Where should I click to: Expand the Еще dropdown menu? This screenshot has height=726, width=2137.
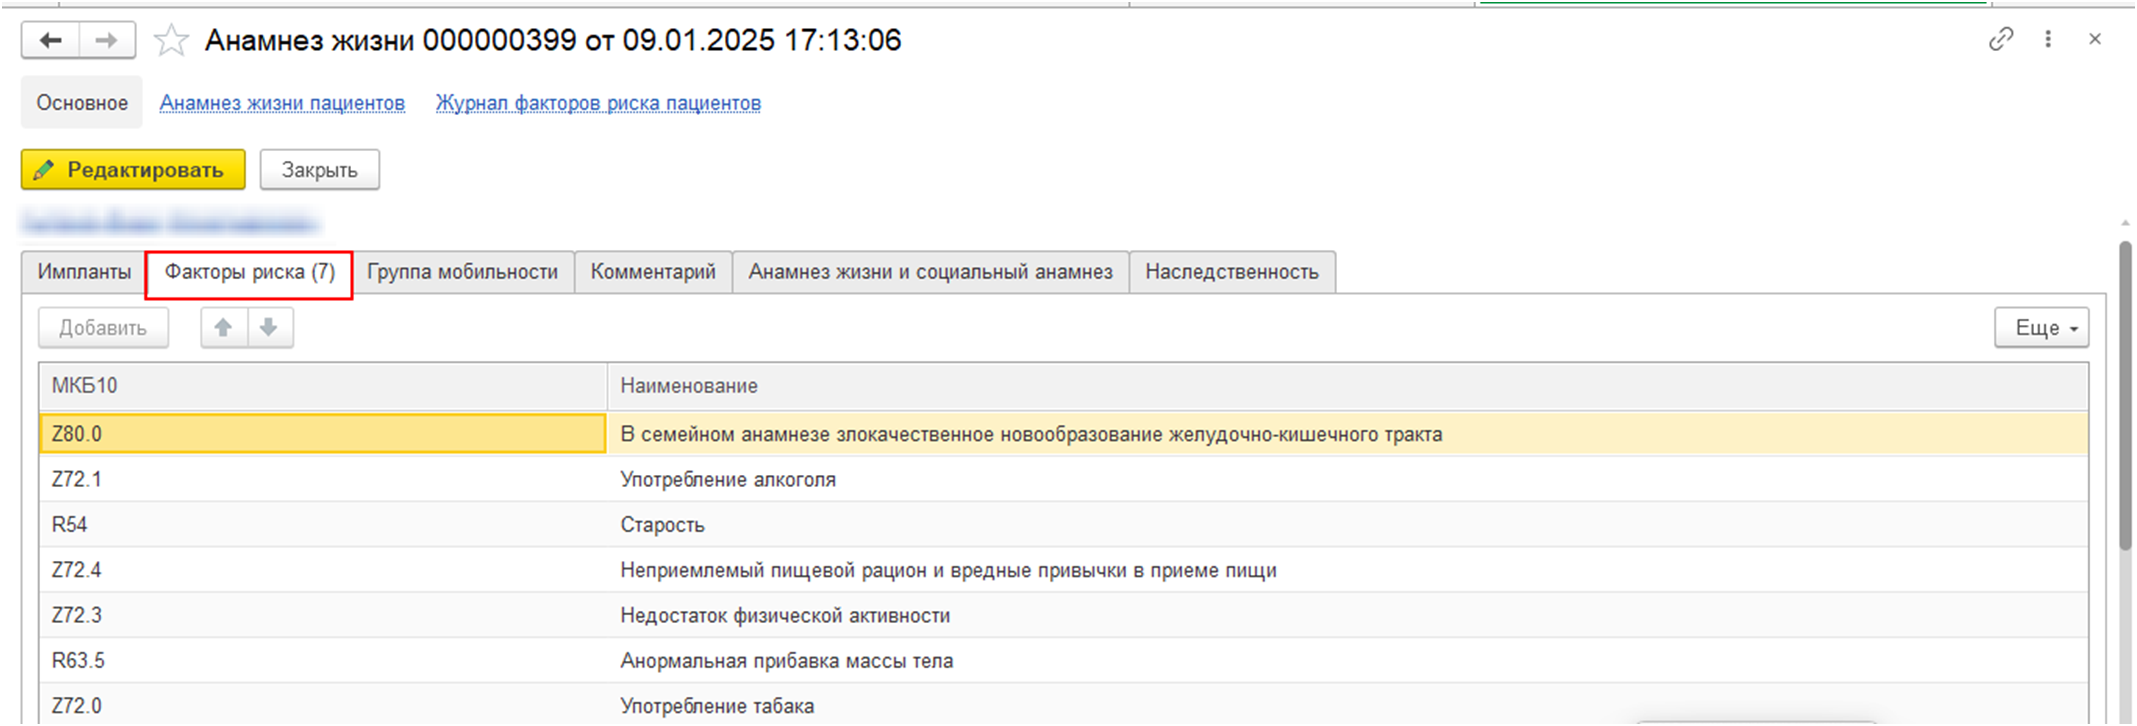(2041, 328)
